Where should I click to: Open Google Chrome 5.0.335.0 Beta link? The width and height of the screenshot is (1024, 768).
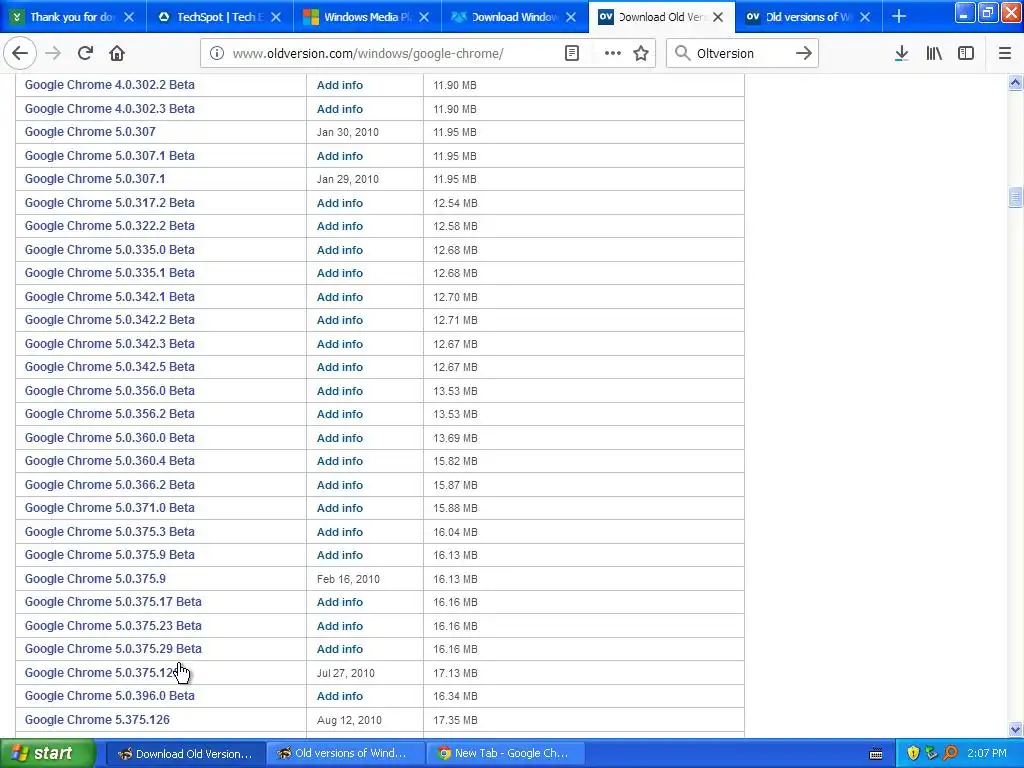pos(110,249)
